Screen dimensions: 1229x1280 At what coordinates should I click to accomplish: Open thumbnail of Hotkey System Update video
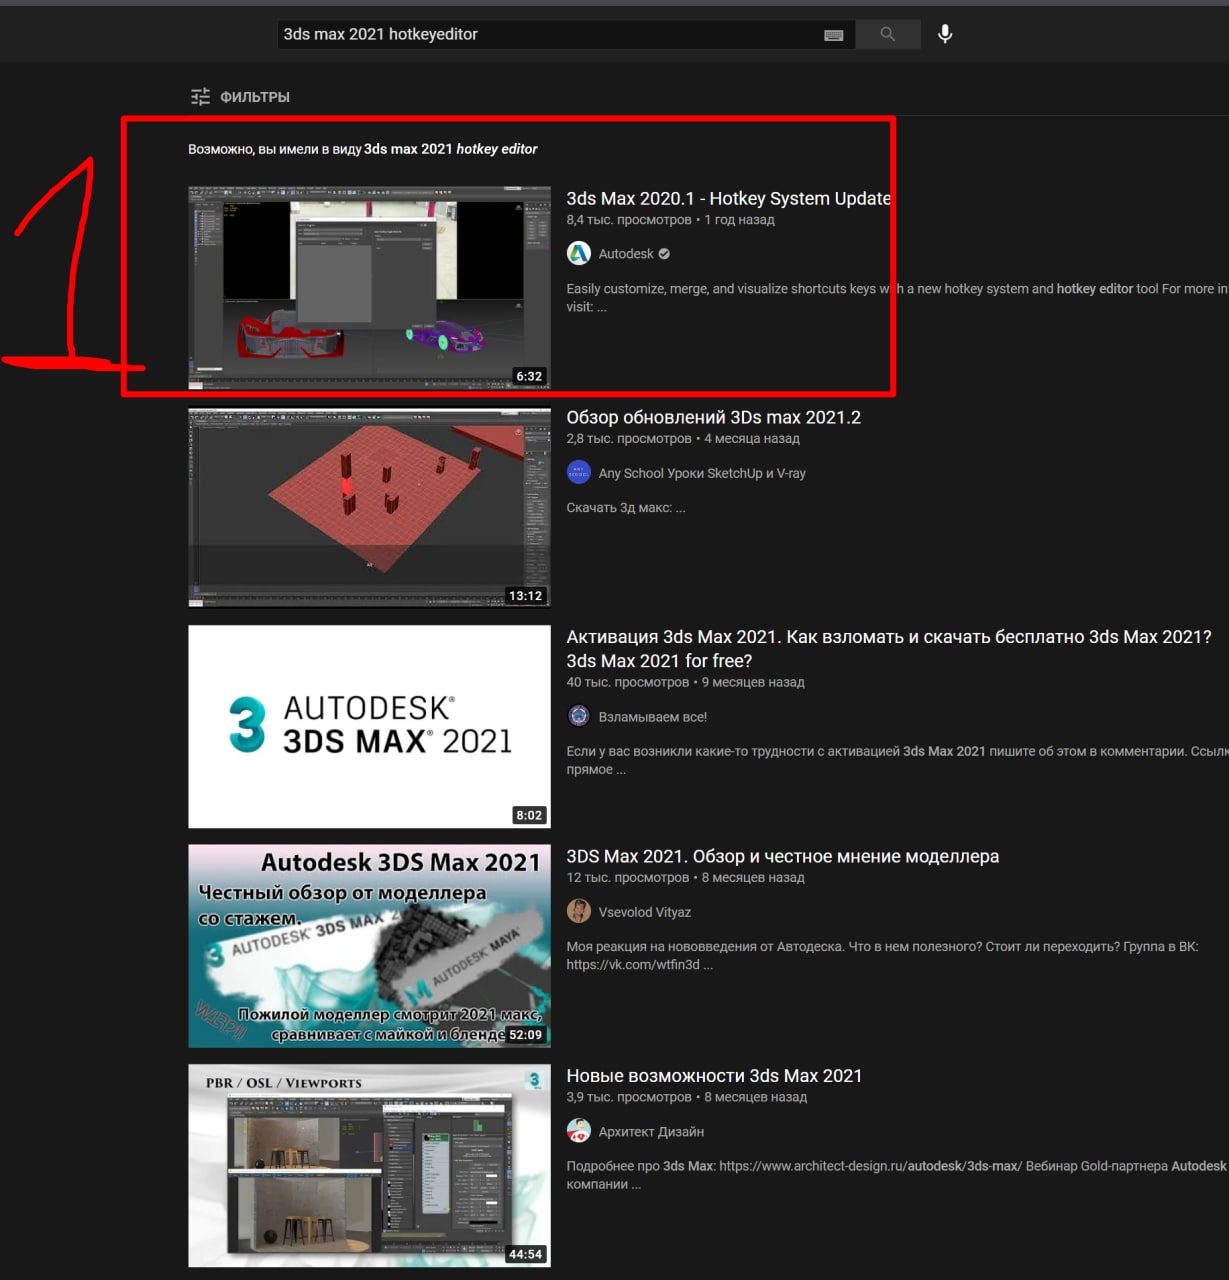coord(369,288)
